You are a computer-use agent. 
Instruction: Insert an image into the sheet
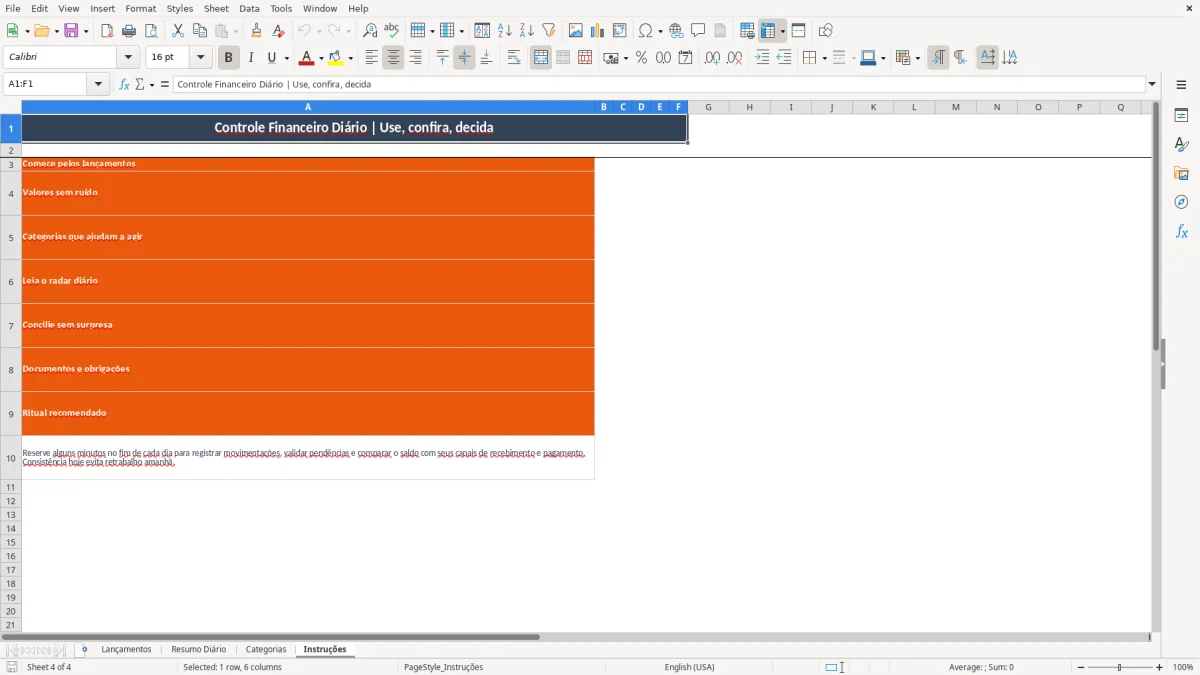tap(576, 31)
